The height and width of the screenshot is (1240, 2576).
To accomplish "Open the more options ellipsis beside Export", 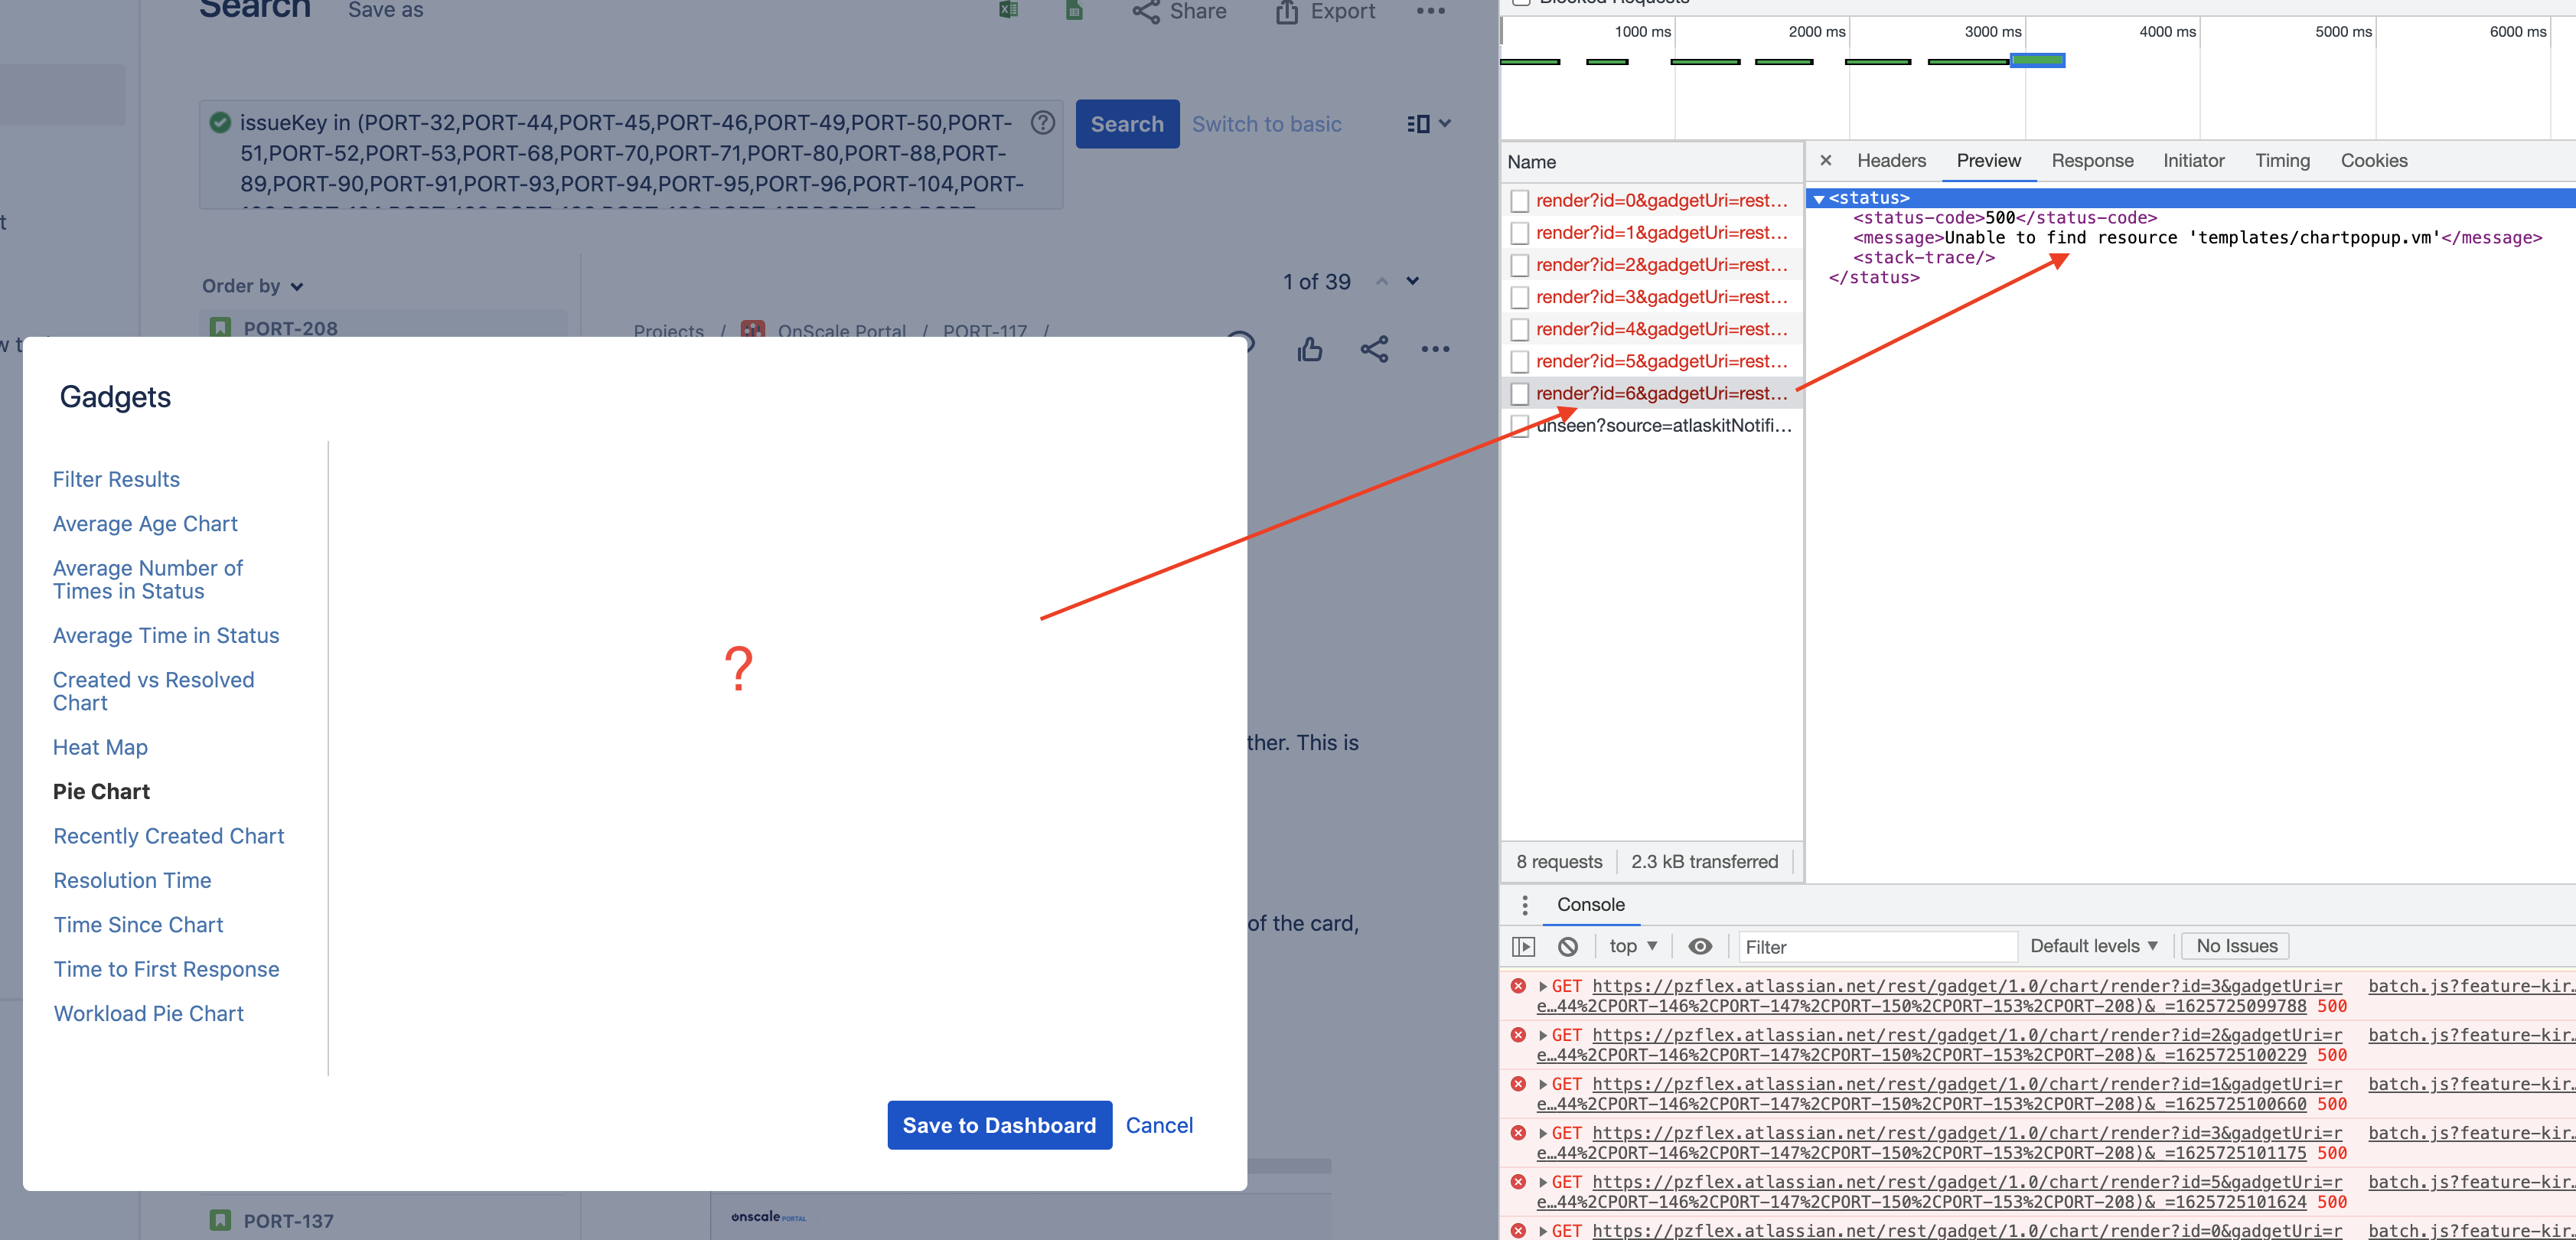I will (1431, 11).
